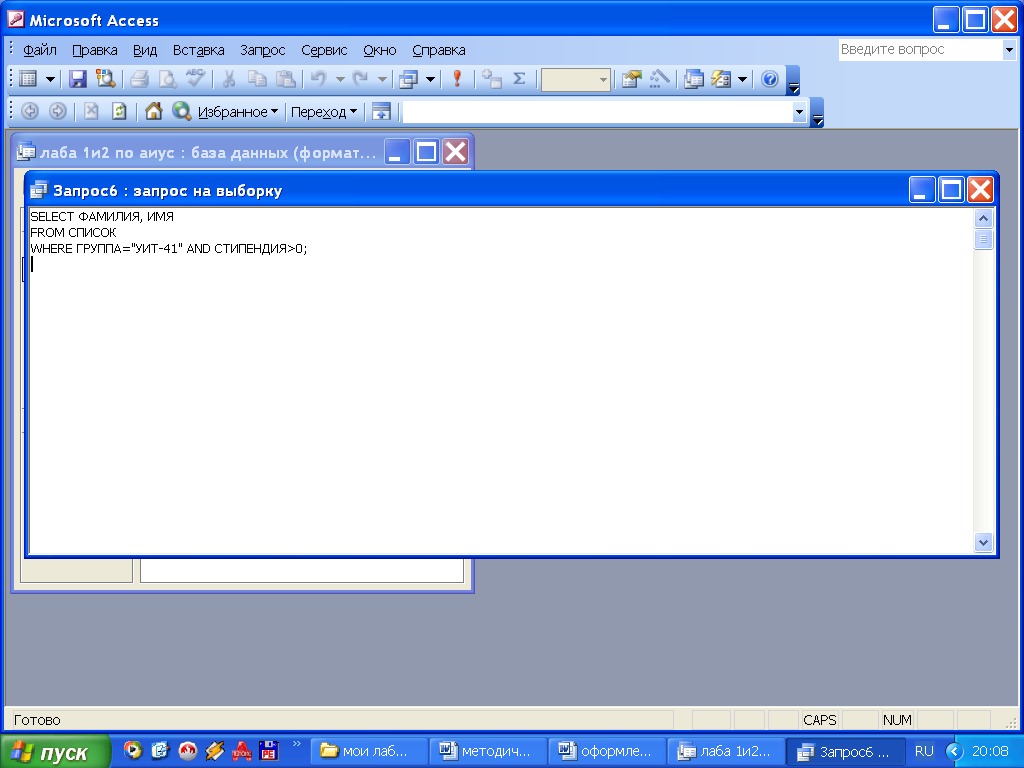Click the FROM СПИСОК line
The image size is (1024, 768).
73,232
